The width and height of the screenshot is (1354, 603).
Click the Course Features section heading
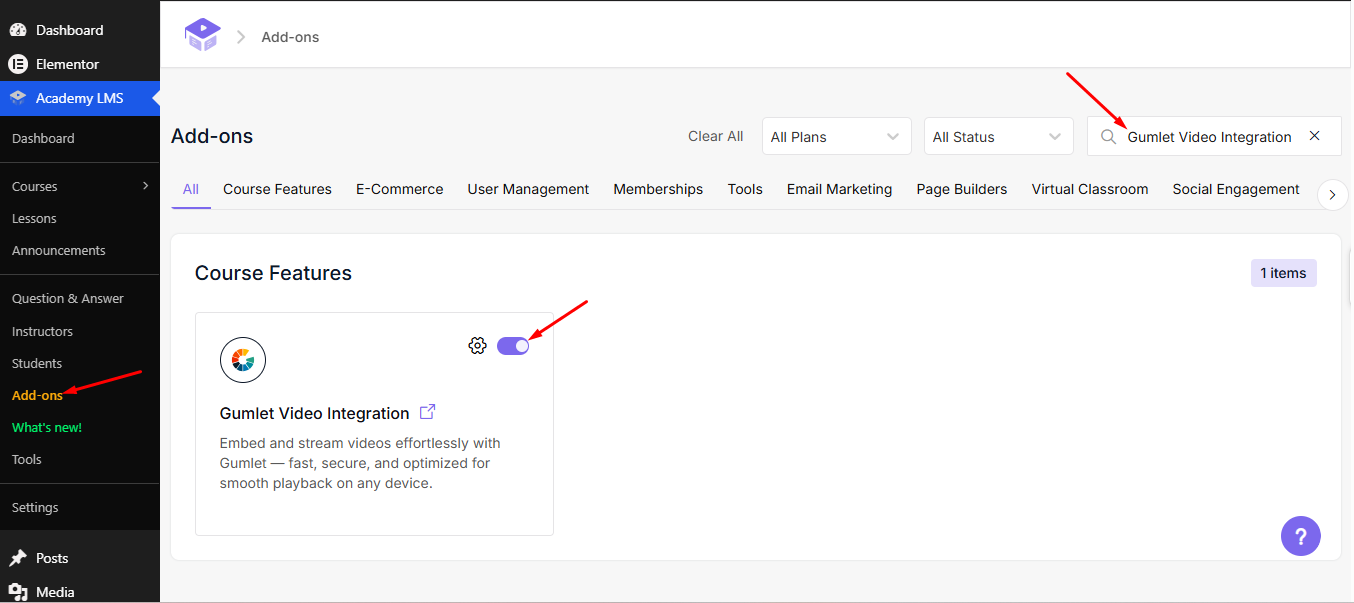pos(273,273)
